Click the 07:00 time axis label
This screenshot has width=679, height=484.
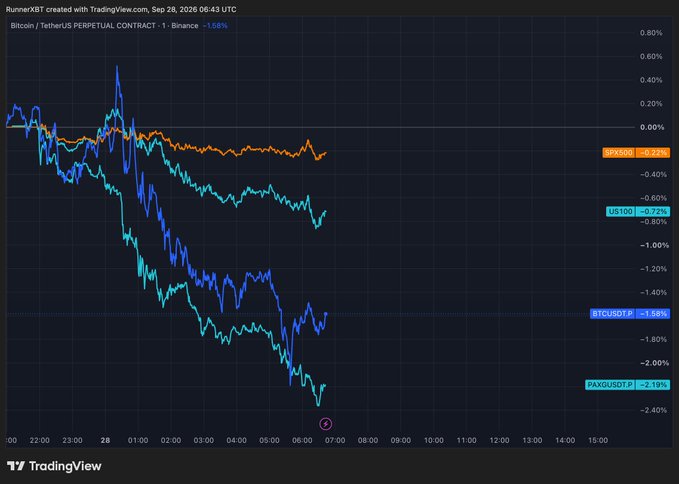tap(335, 440)
